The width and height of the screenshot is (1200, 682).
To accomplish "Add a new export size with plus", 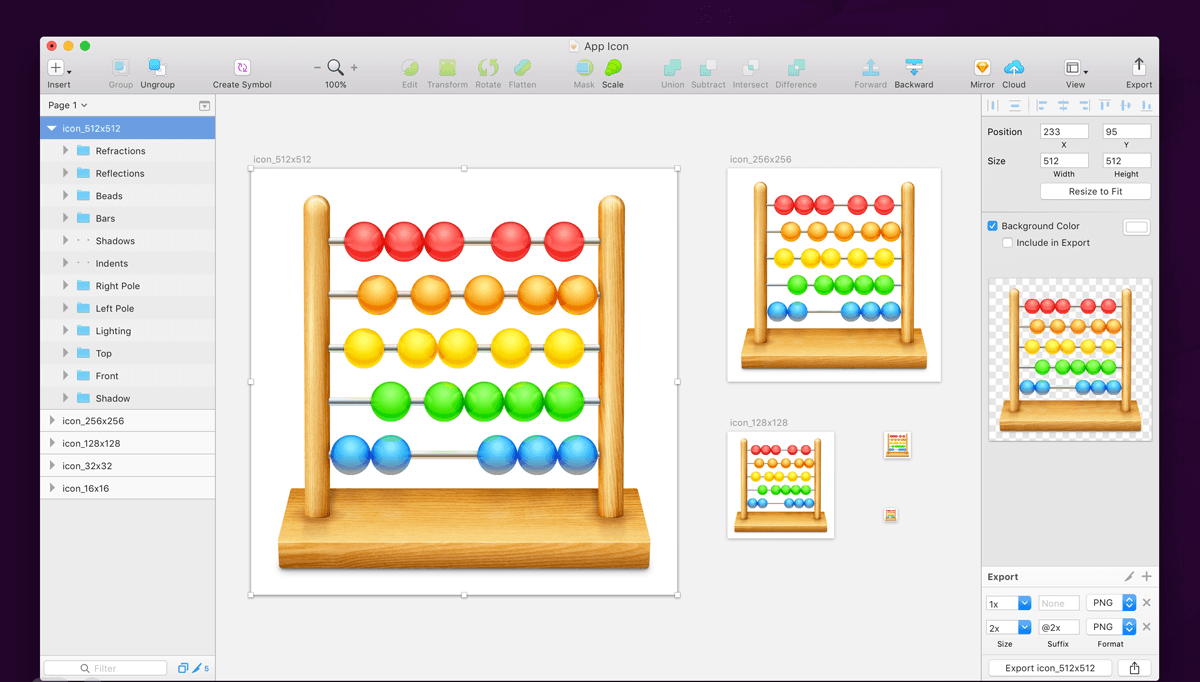I will [1147, 577].
